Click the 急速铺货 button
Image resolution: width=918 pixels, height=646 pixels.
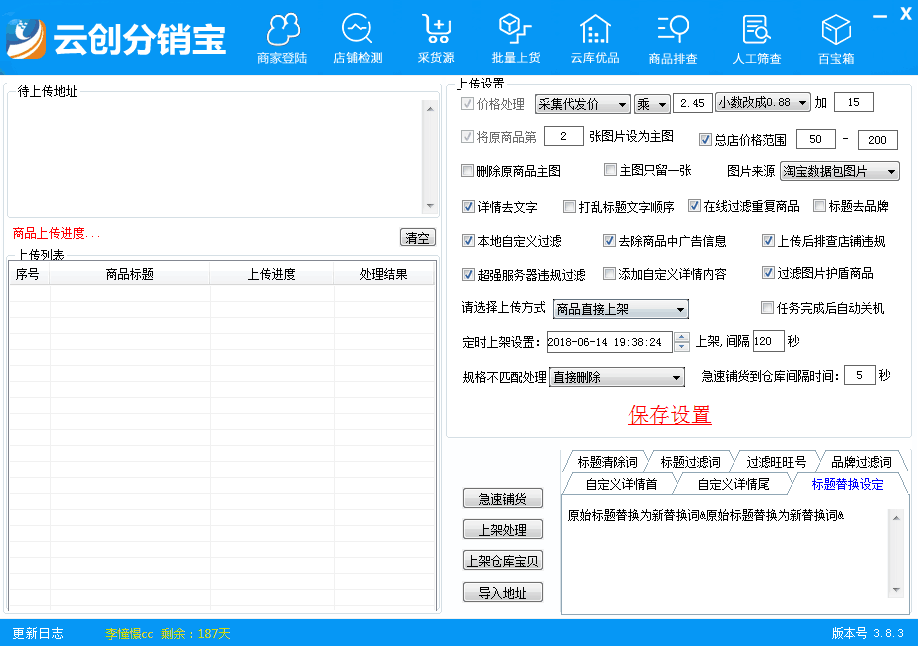(x=502, y=498)
